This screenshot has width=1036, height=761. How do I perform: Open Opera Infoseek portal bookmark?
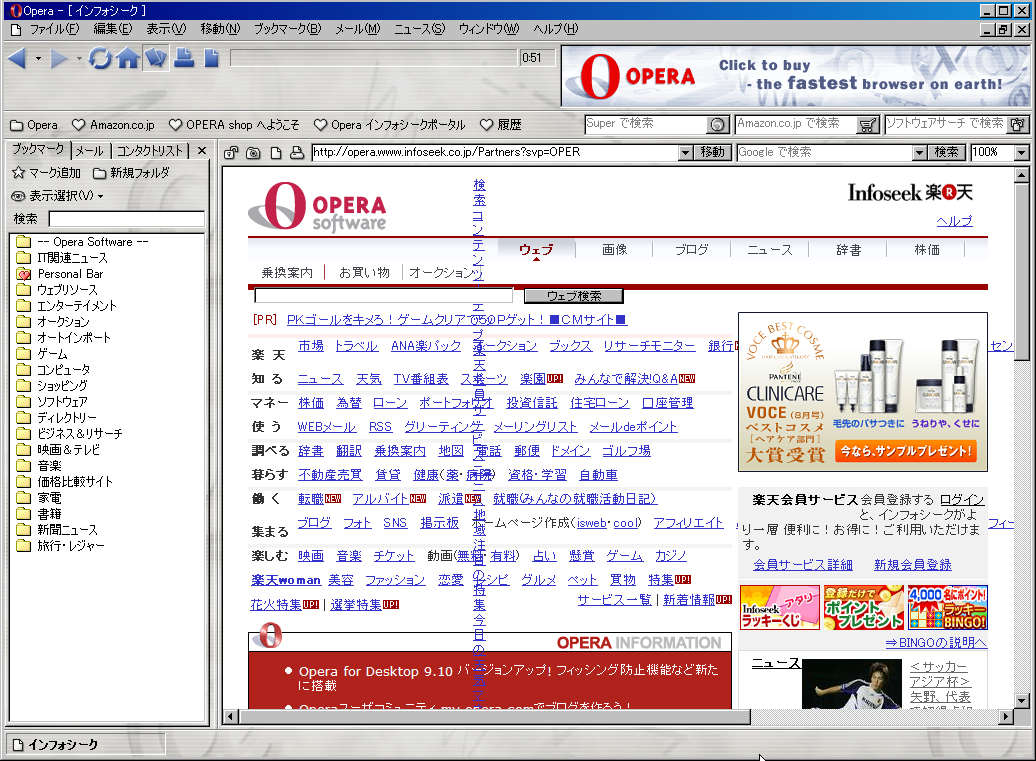pos(389,125)
